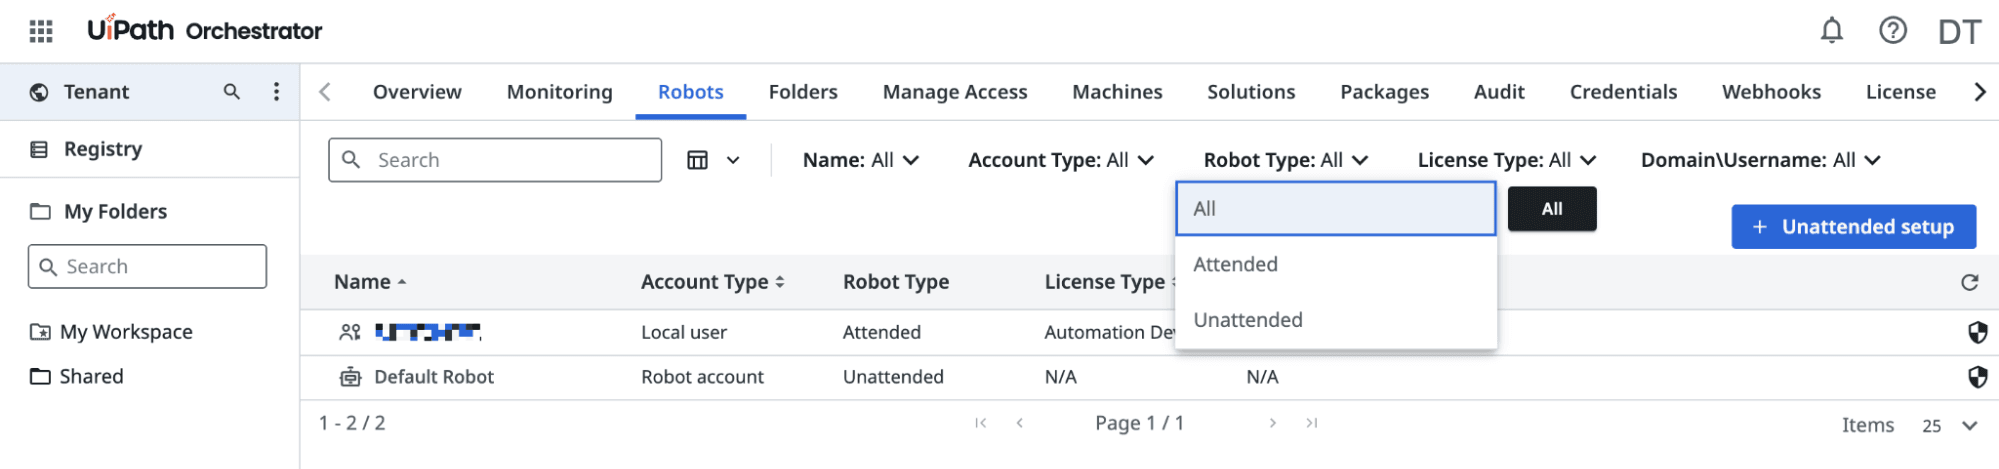Viewport: 1999px width, 469px height.
Task: Click the Robot account cell
Action: (x=702, y=377)
